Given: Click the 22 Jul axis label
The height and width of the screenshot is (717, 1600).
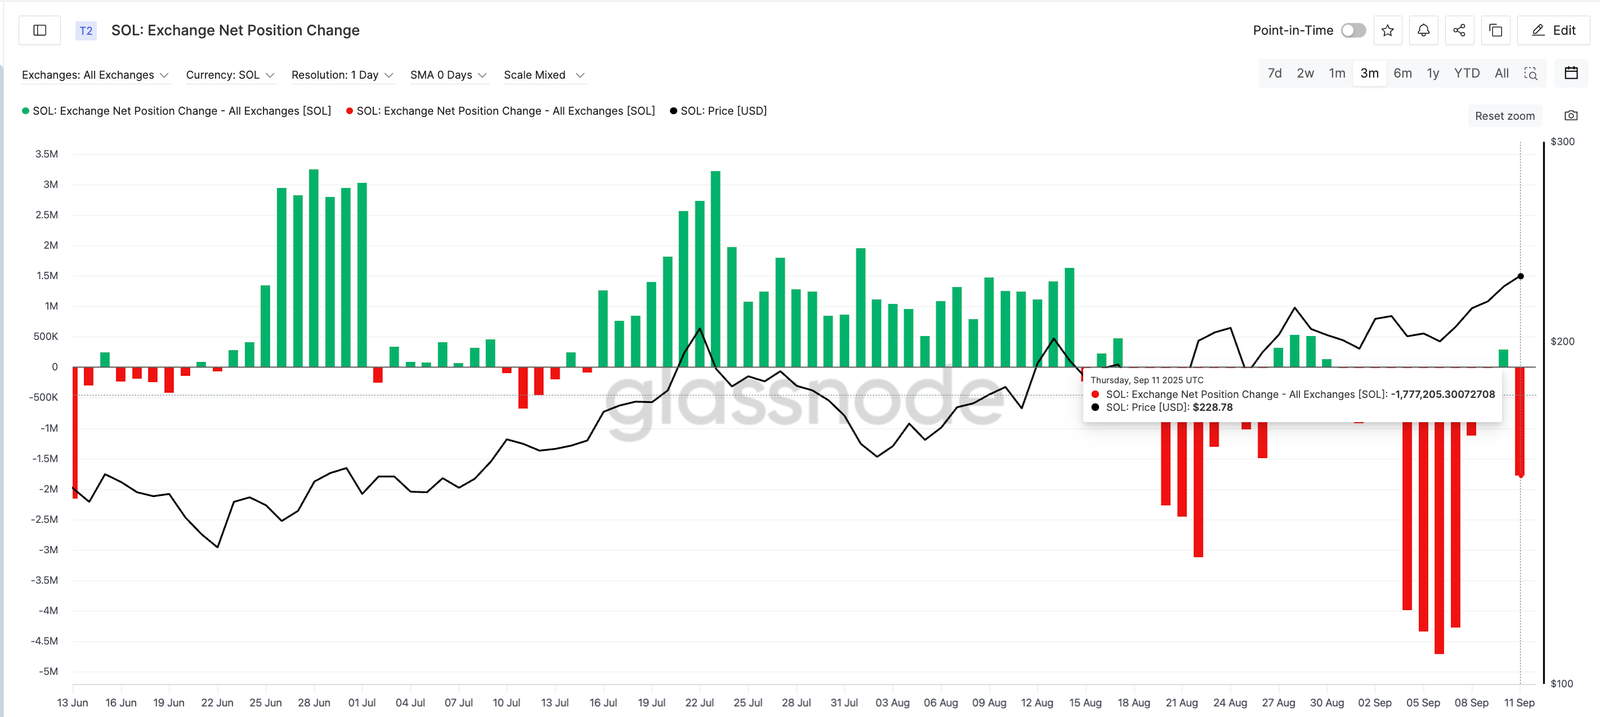Looking at the screenshot, I should coord(700,703).
